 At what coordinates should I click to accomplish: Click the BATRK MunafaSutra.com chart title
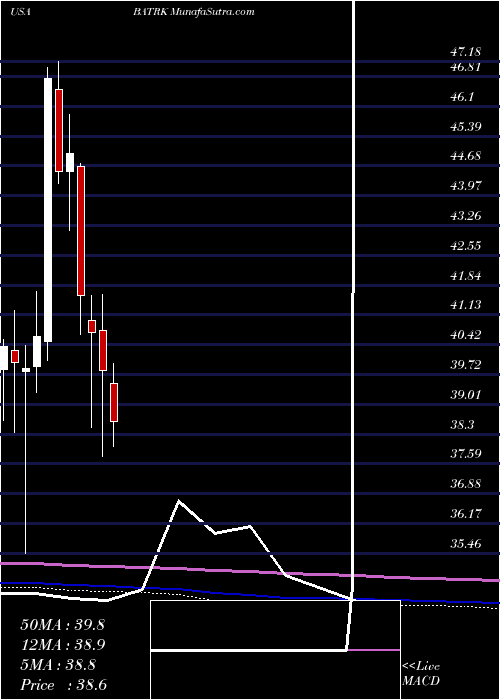(x=193, y=12)
